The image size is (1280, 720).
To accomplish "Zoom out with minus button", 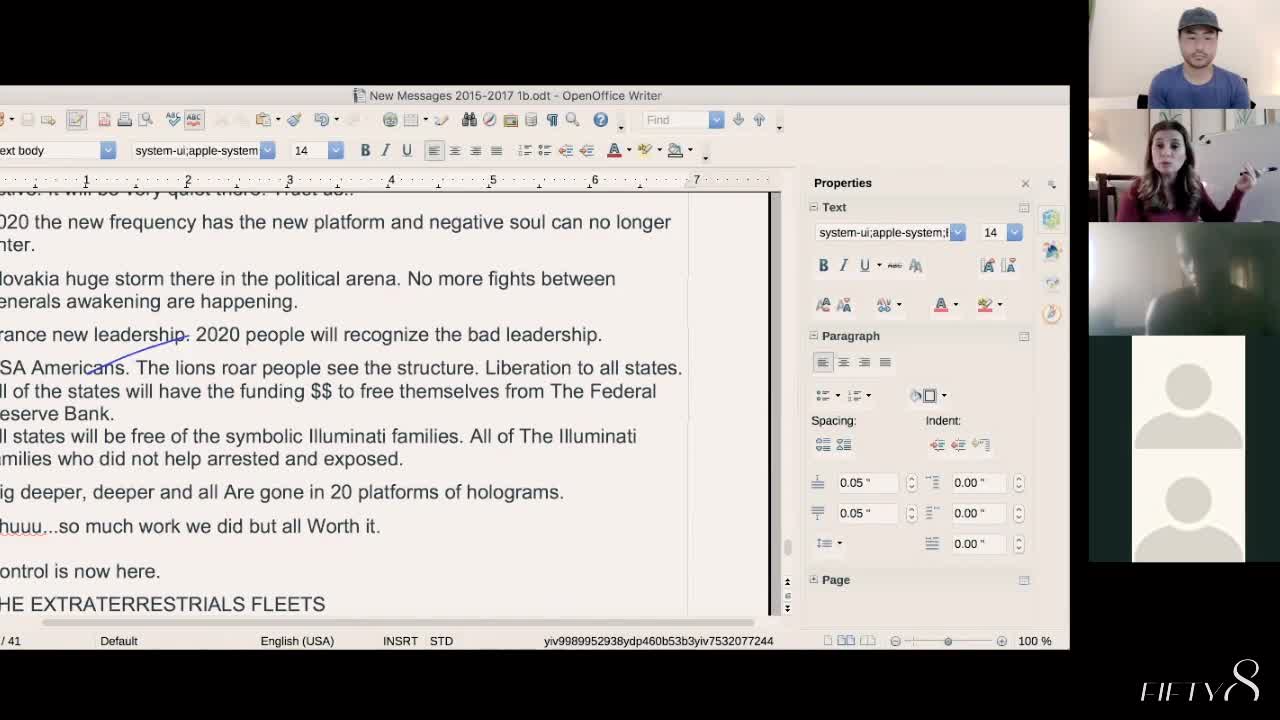I will pos(895,641).
